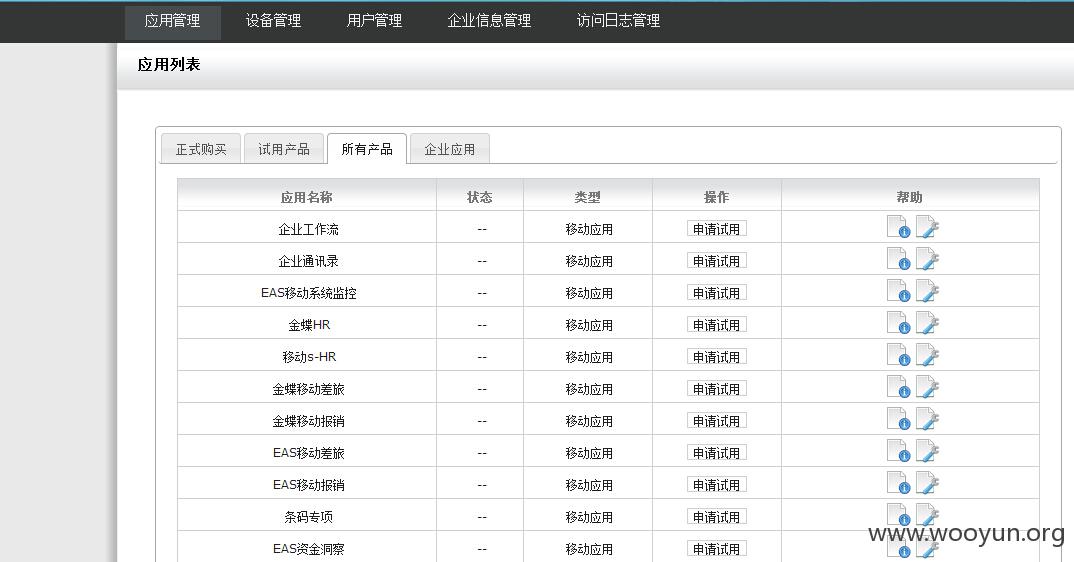
Task: Click 申请试用 for EAS资金洞察
Action: (716, 548)
